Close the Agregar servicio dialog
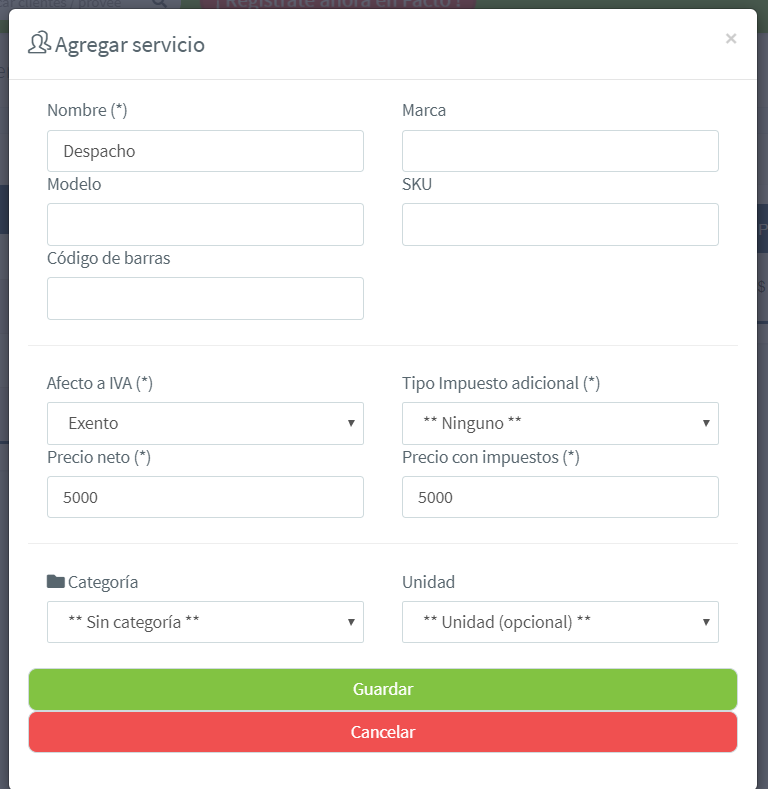 (731, 39)
